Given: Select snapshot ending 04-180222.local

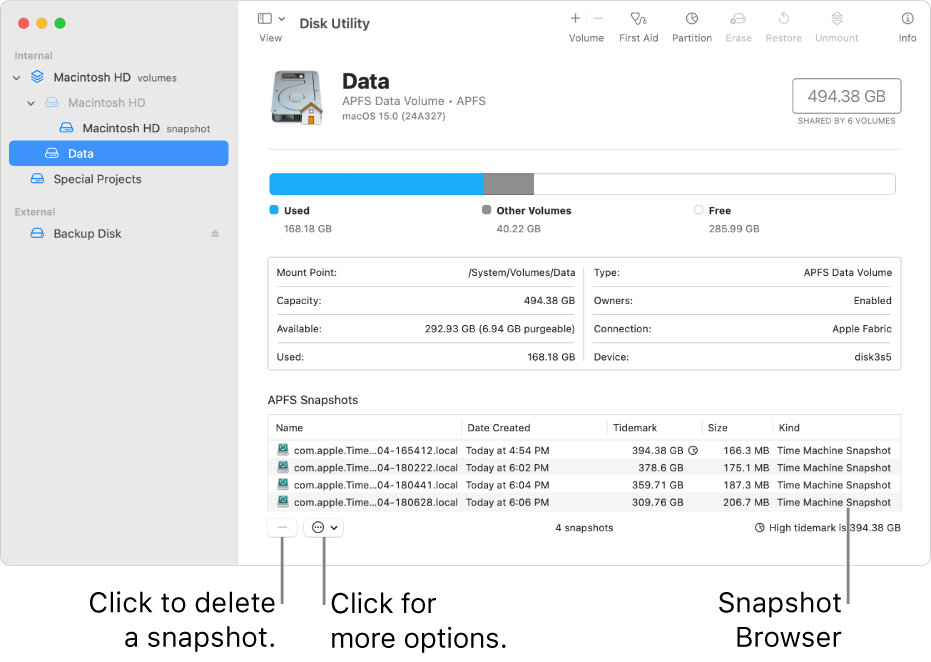Looking at the screenshot, I should click(x=584, y=467).
